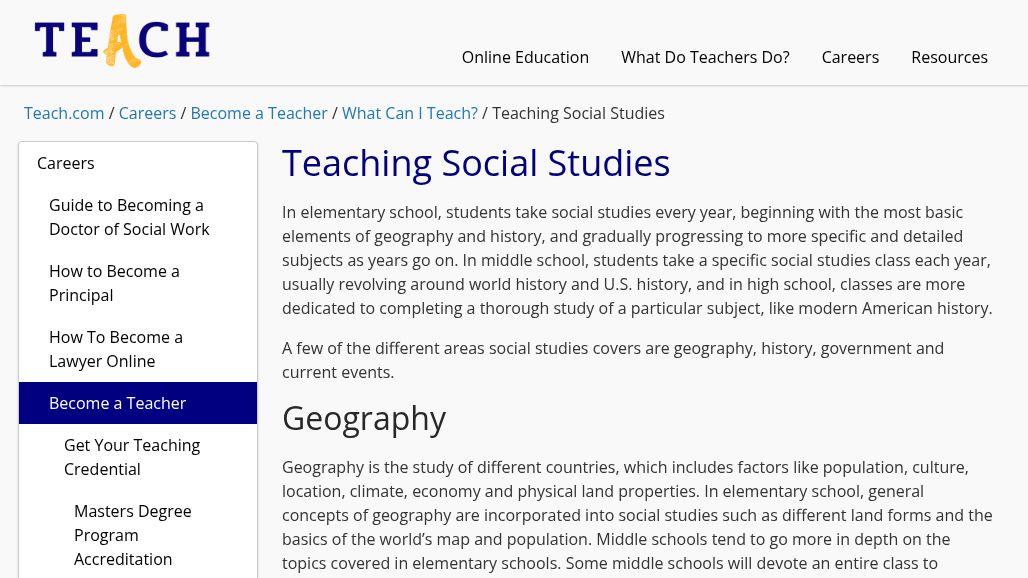This screenshot has height=578, width=1028.
Task: Click the TEACH logo
Action: 122,41
